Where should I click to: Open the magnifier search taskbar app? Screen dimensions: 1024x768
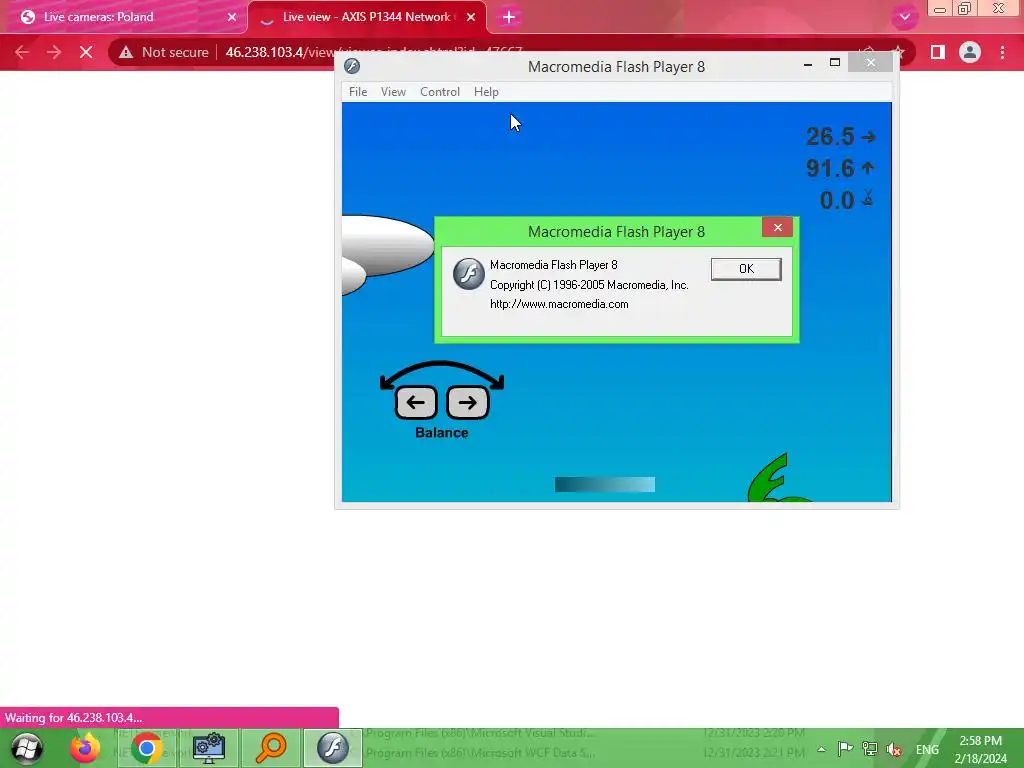(x=271, y=748)
